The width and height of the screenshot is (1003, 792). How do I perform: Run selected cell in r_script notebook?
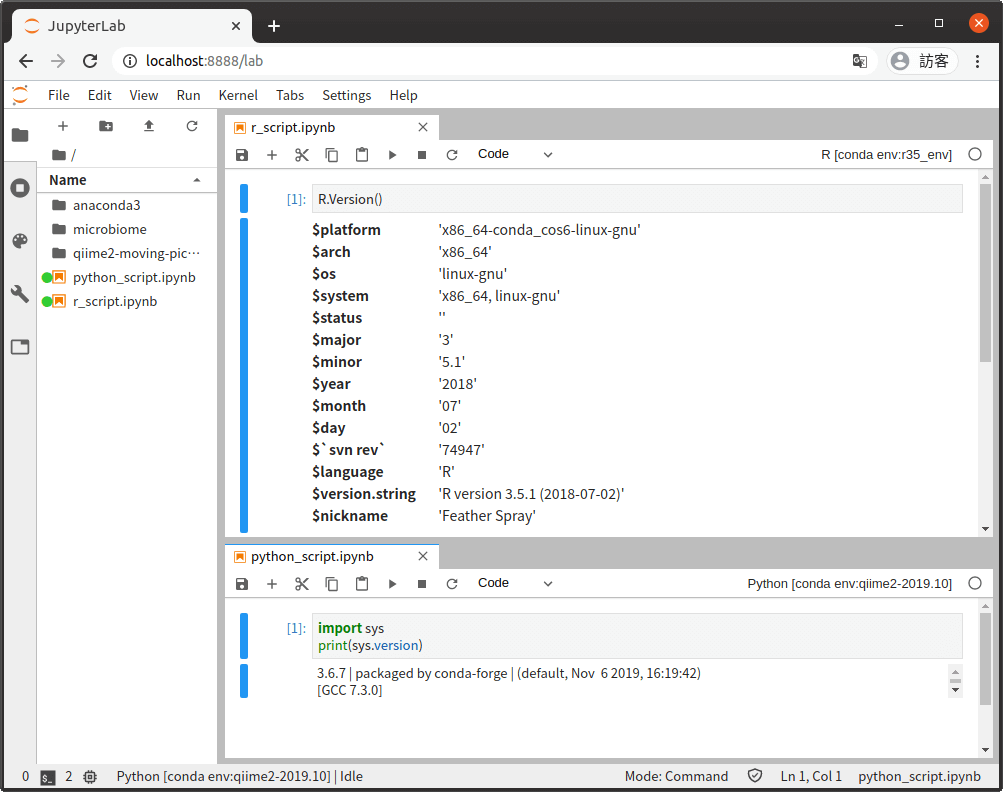pyautogui.click(x=392, y=155)
